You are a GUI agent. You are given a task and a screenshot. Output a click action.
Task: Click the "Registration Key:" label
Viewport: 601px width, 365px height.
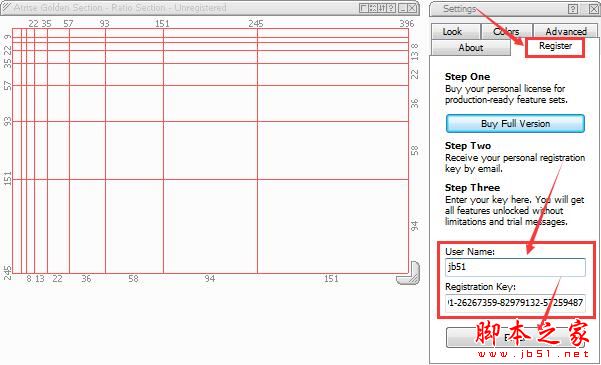[481, 287]
